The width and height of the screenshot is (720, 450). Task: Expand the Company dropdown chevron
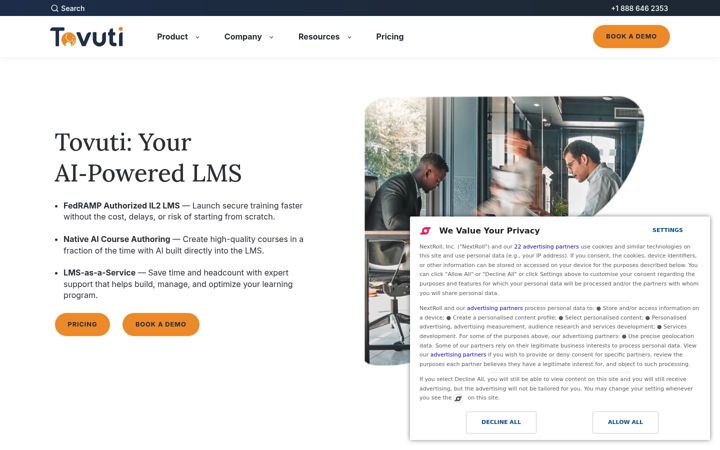coord(271,37)
